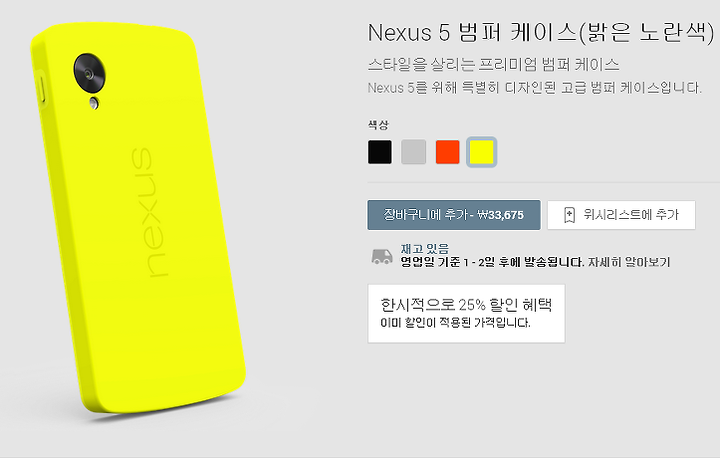Click the delivery truck icon
Viewport: 720px width, 458px height.
pos(382,257)
